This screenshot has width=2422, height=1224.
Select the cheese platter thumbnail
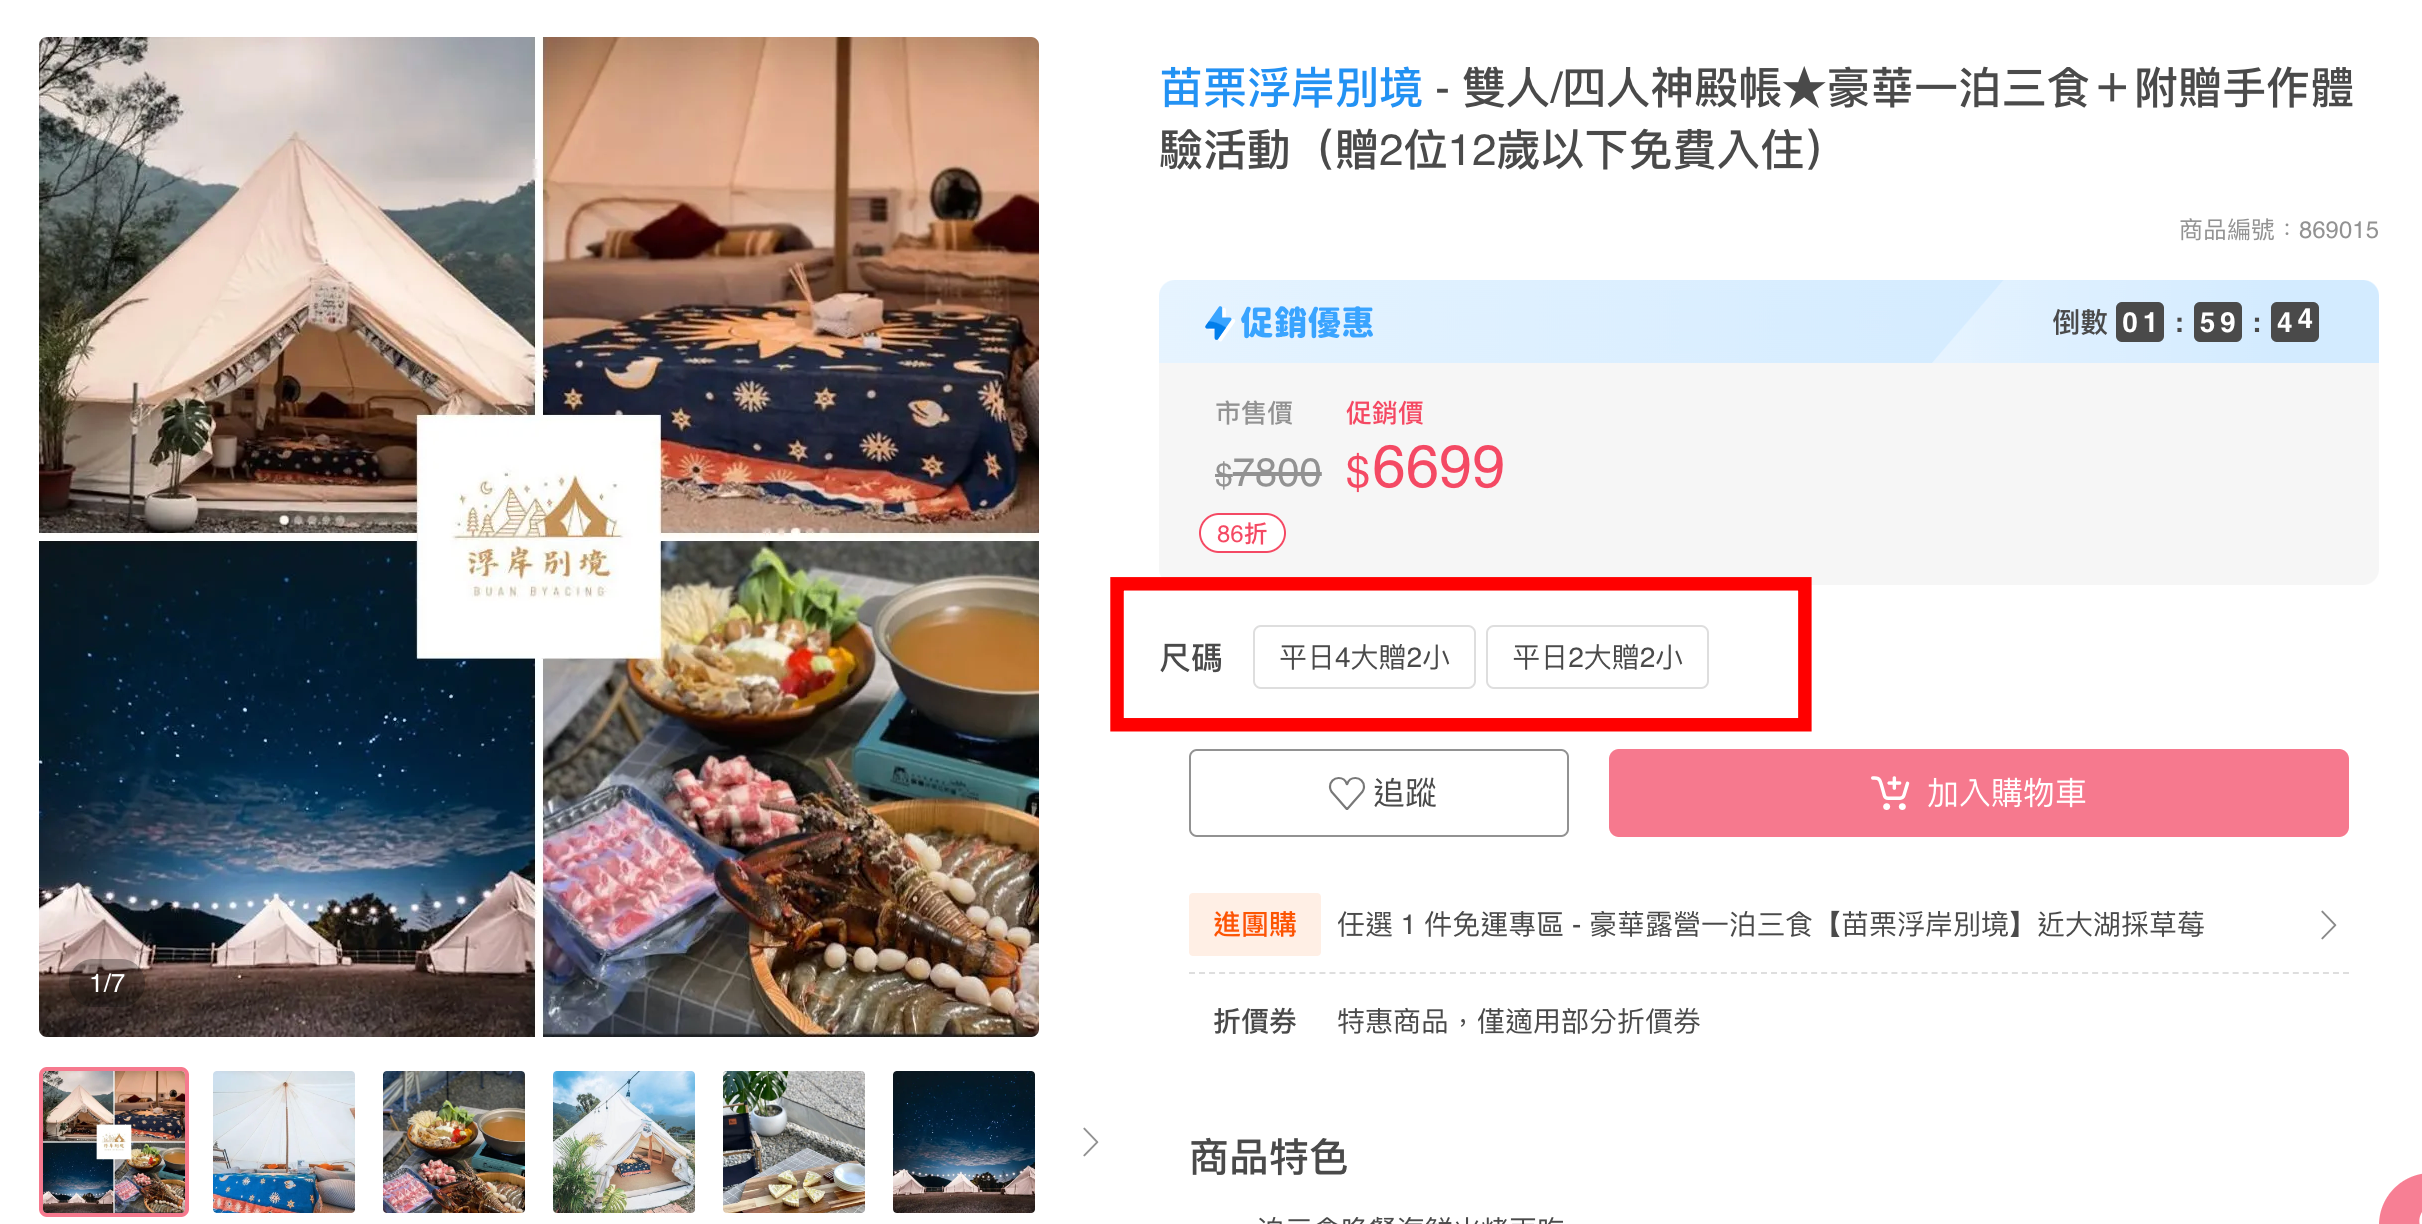click(x=794, y=1142)
